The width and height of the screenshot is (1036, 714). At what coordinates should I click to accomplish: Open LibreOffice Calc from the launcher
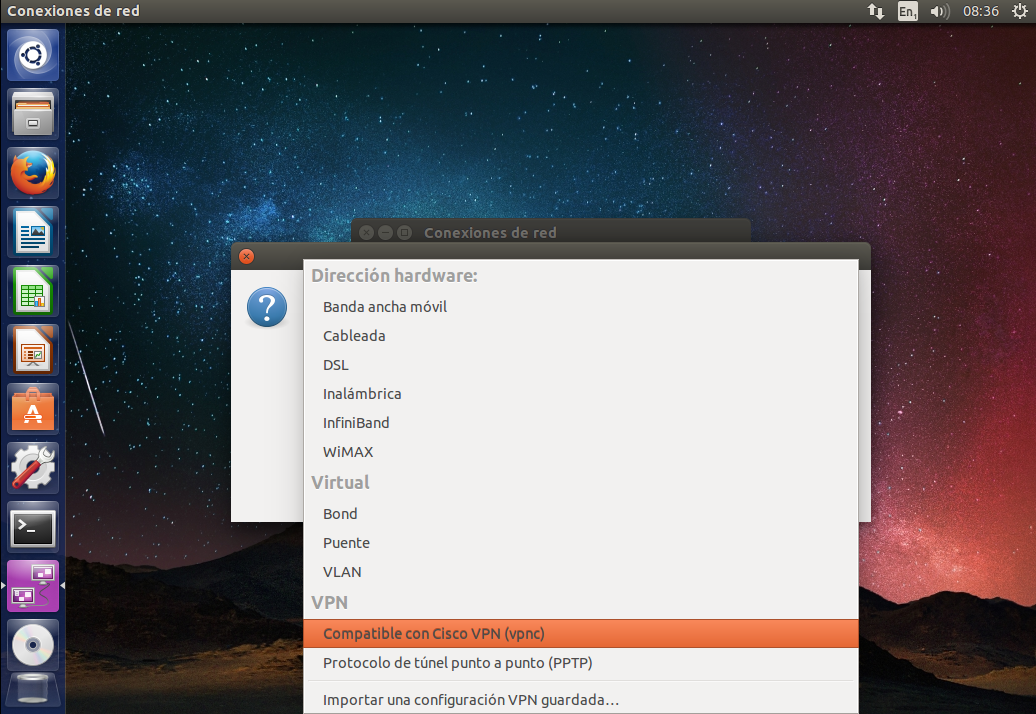click(33, 291)
